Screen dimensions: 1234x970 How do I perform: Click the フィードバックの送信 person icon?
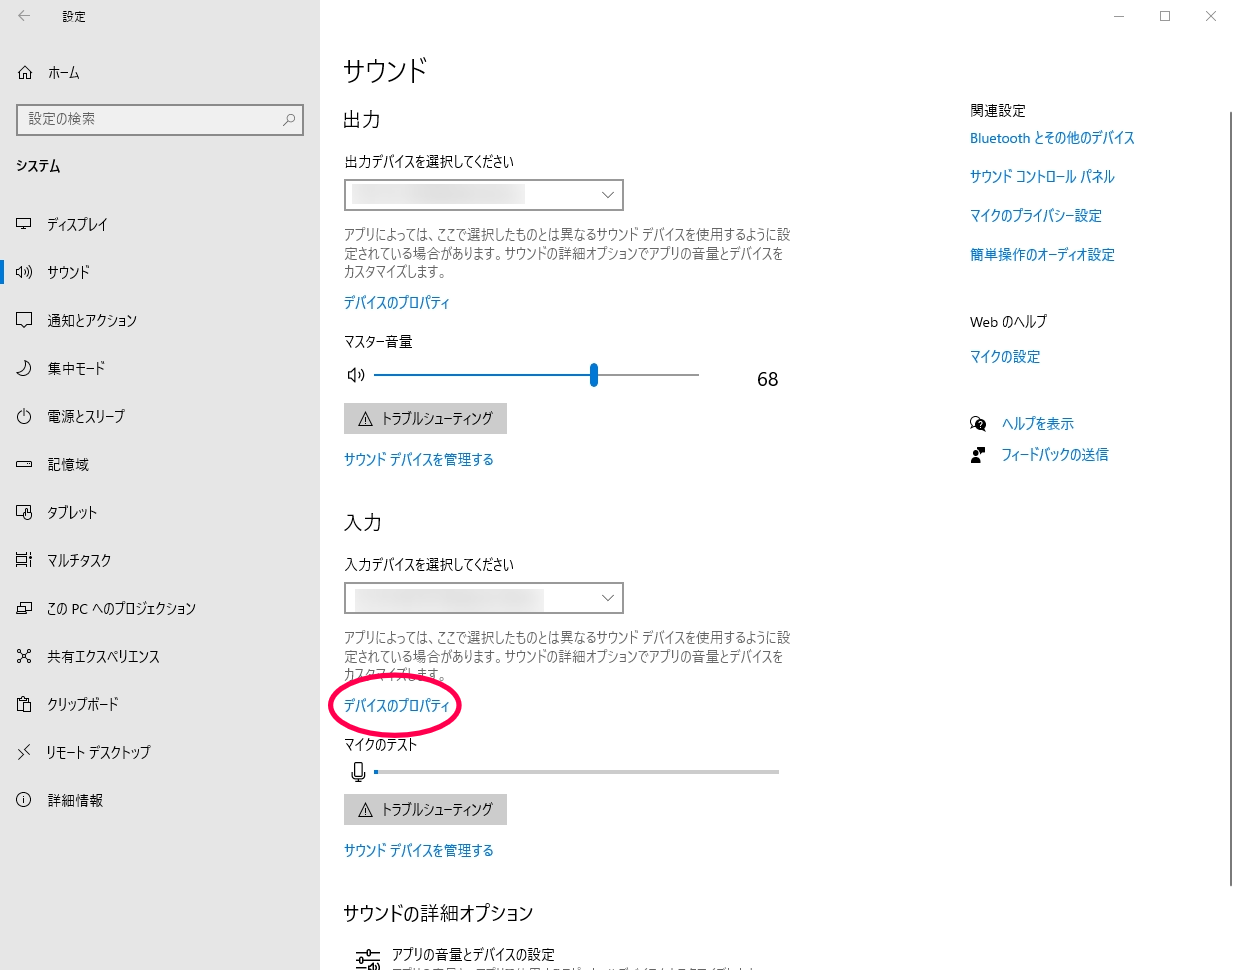point(978,455)
